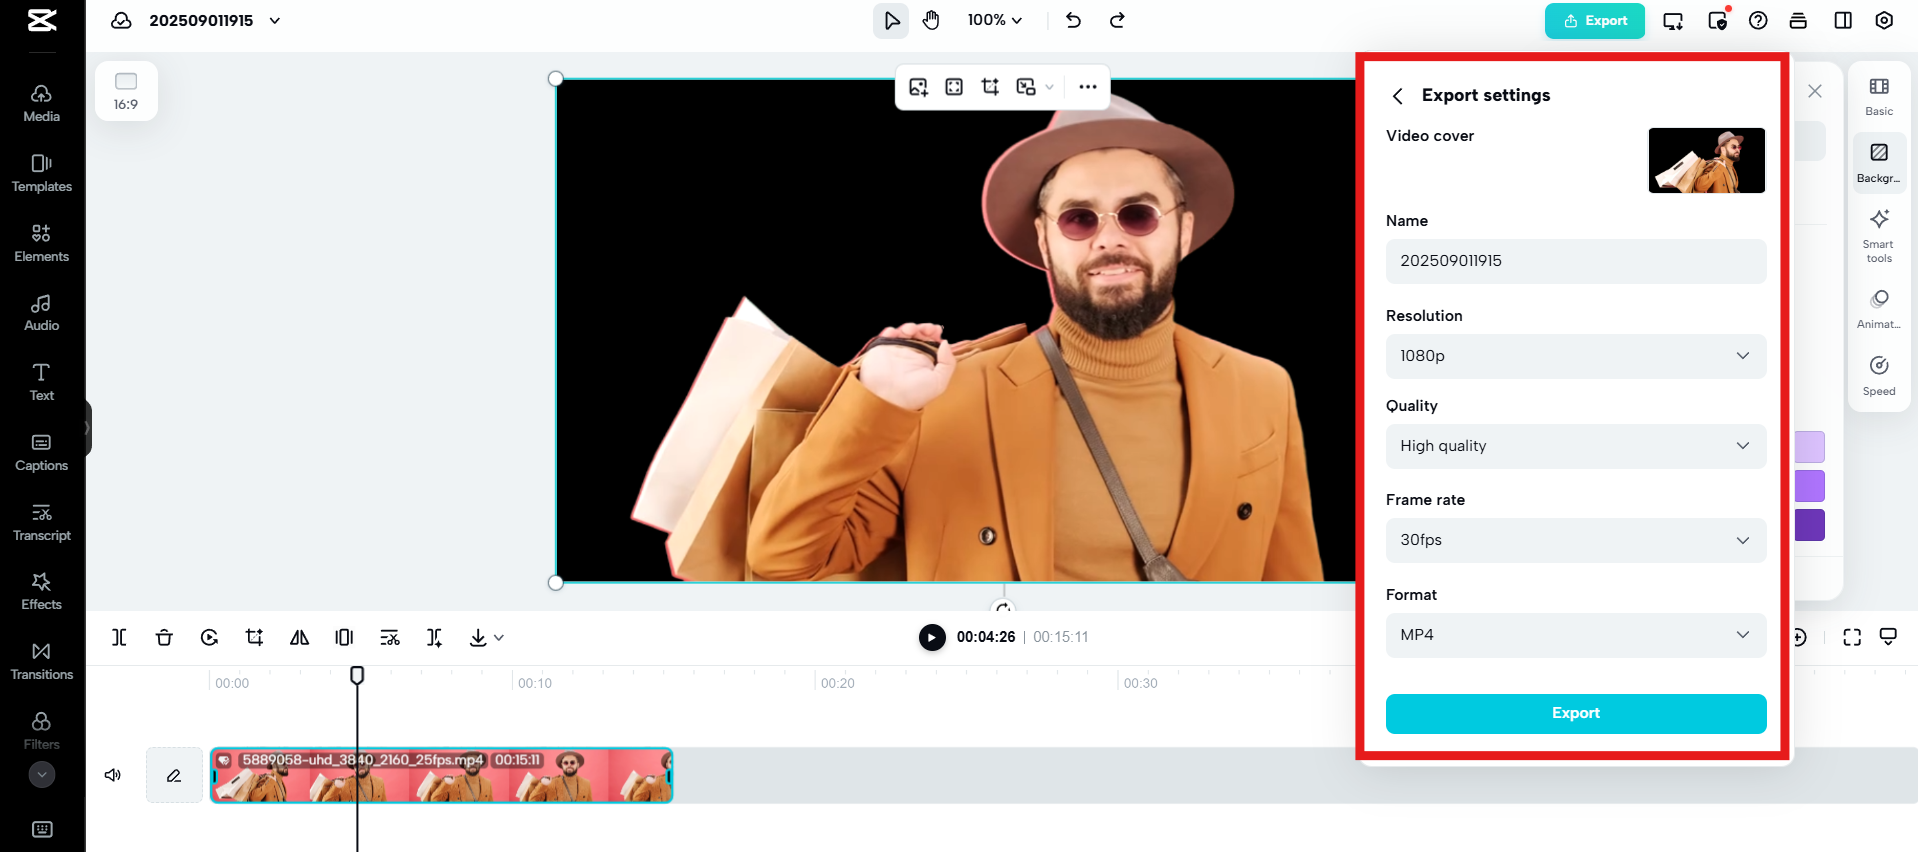Redo the last action
The image size is (1918, 852).
pos(1118,20)
